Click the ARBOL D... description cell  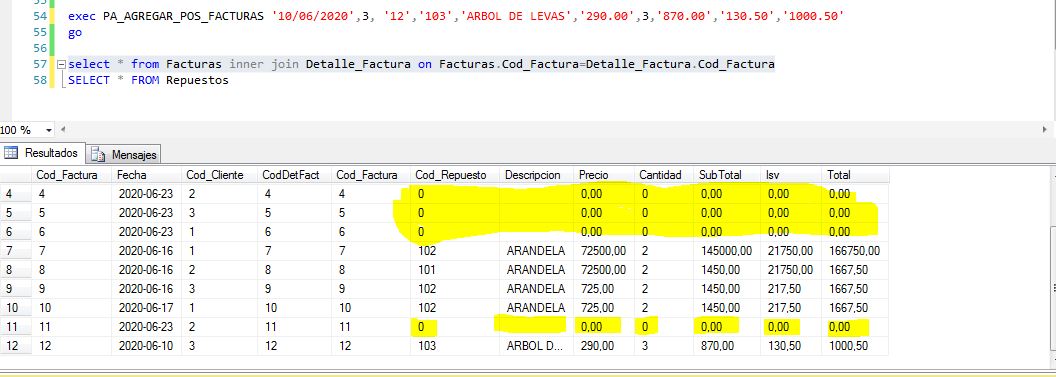click(536, 346)
